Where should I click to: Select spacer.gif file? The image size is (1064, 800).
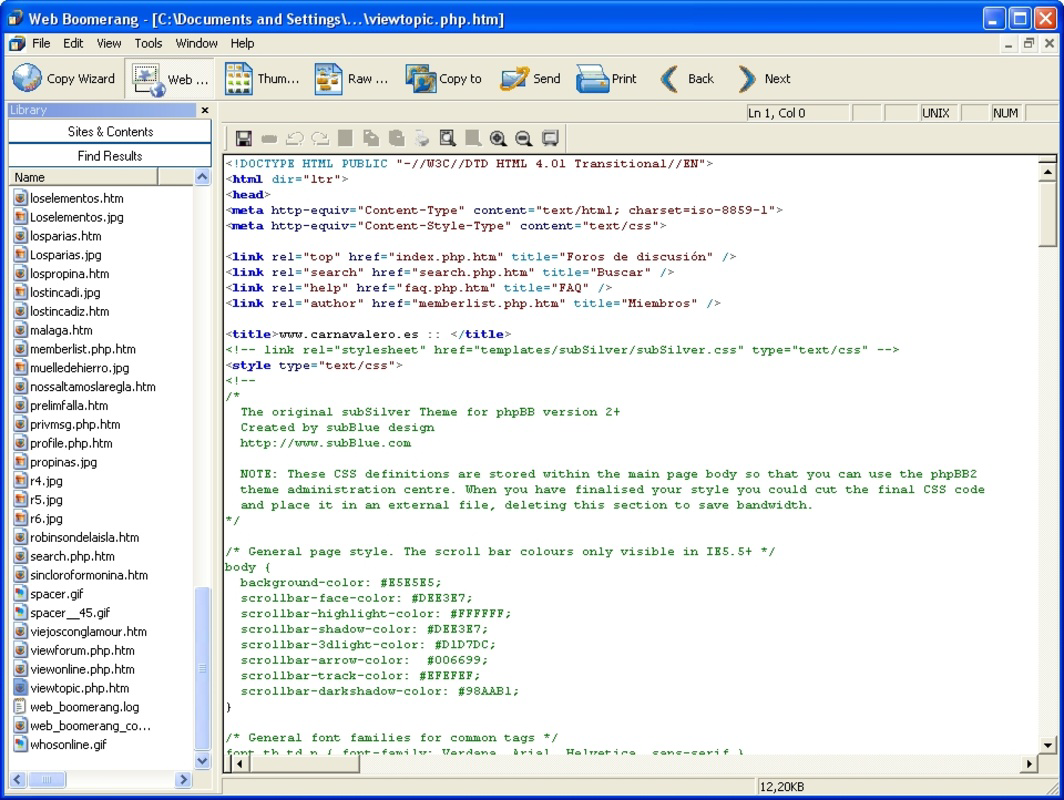click(x=49, y=594)
